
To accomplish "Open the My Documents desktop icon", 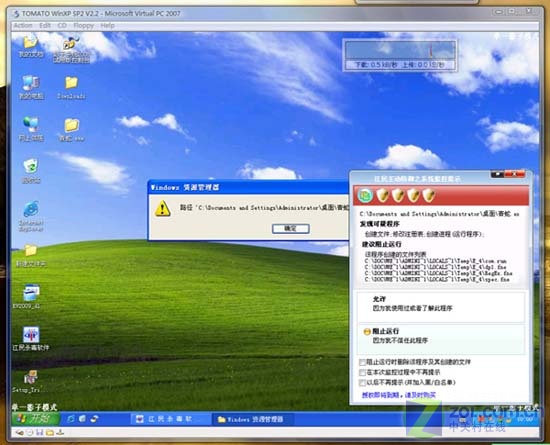I will [31, 46].
